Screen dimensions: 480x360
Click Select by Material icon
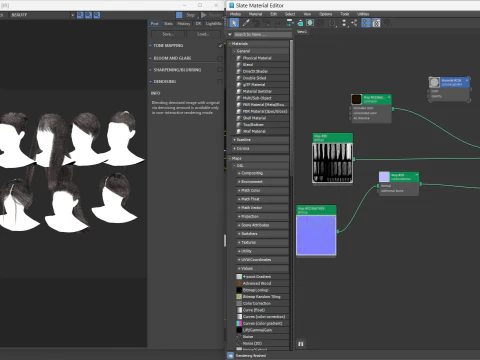click(387, 23)
